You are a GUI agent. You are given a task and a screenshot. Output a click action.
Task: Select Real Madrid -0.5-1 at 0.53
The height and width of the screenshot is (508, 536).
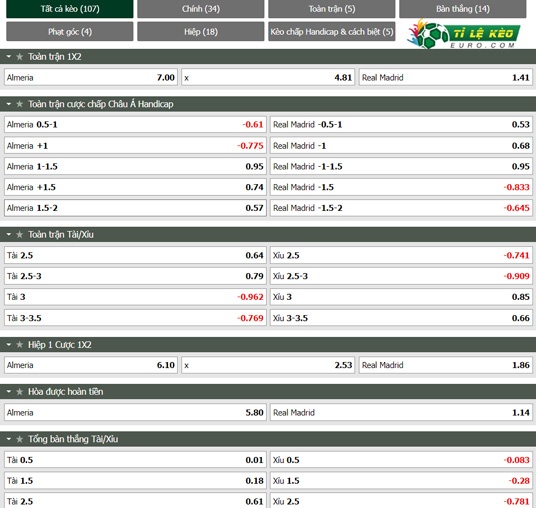point(401,124)
